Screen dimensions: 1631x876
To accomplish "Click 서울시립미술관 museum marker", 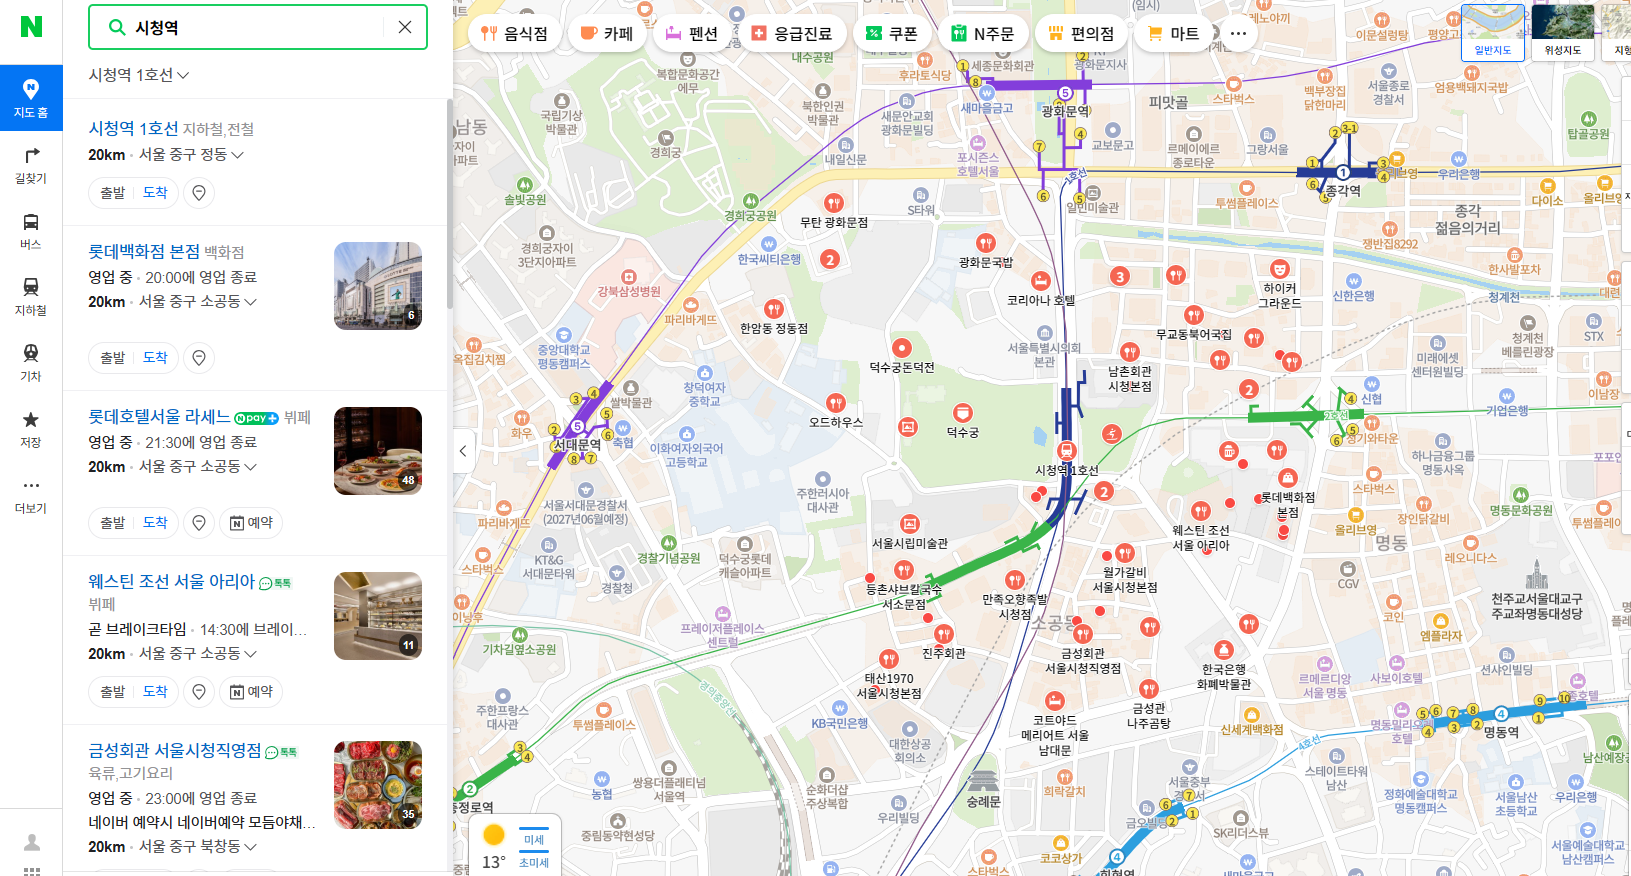I will point(909,524).
